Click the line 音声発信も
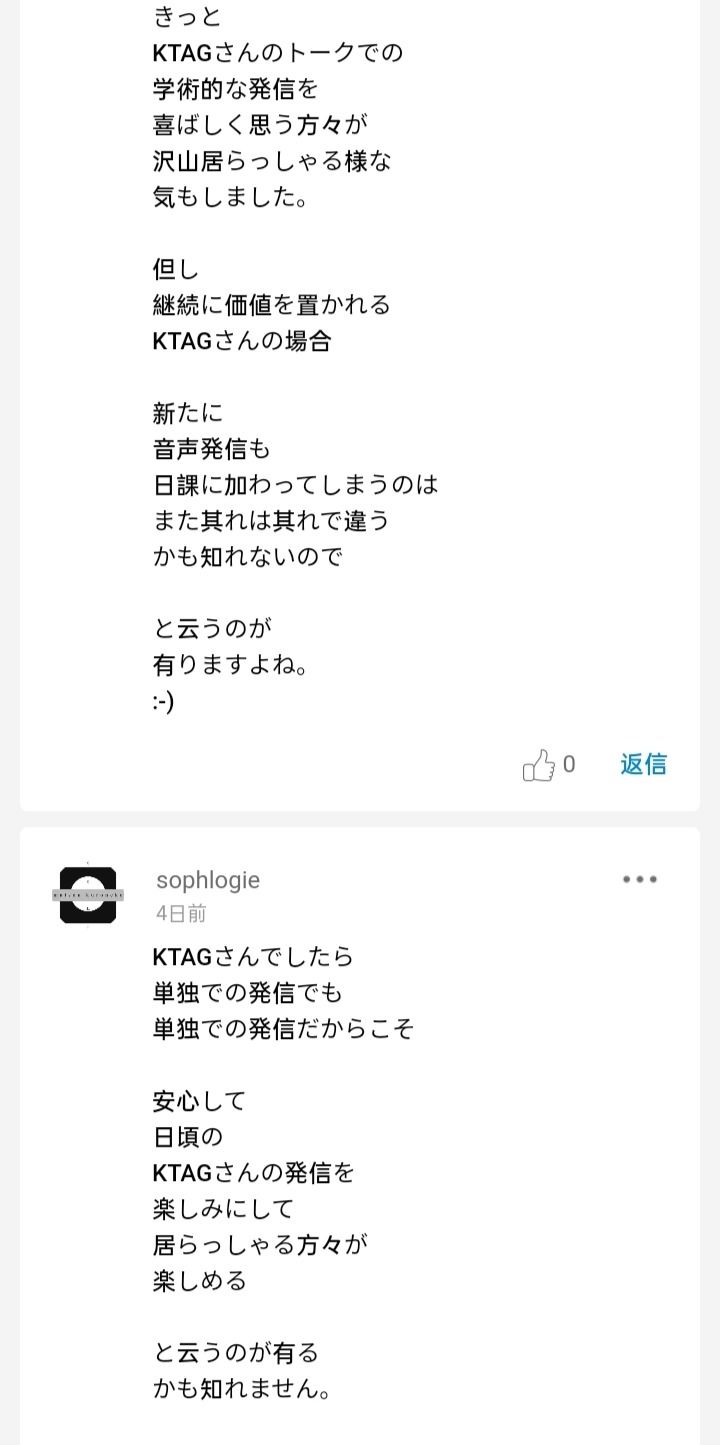The width and height of the screenshot is (720, 1445). [x=211, y=449]
